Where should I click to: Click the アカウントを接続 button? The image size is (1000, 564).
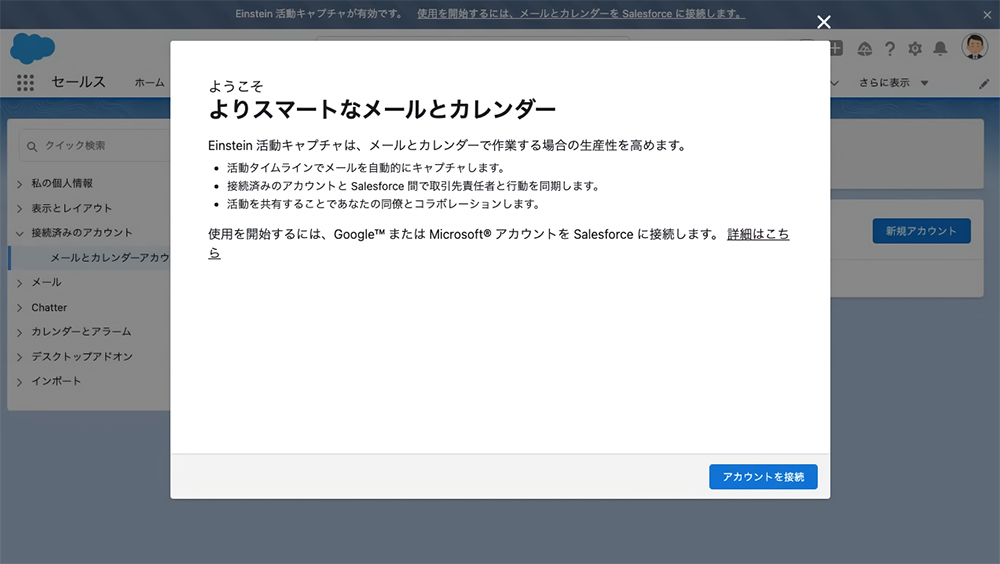763,477
